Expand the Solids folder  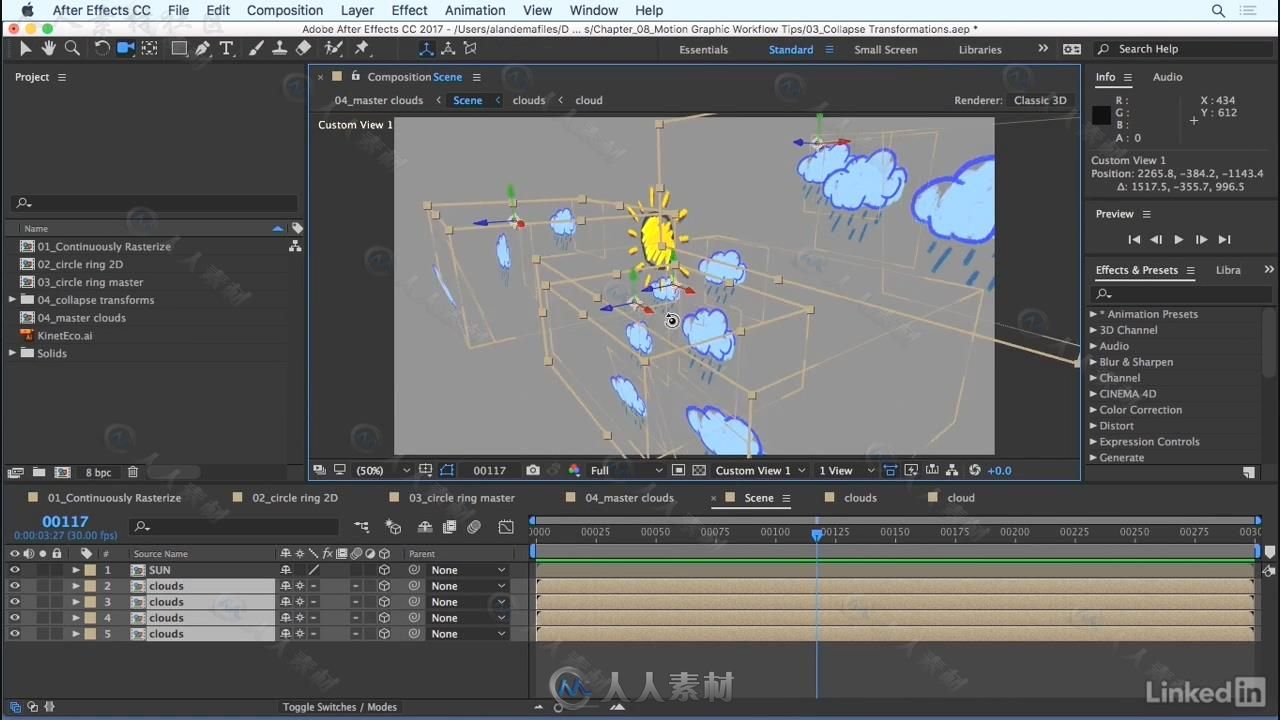12,353
